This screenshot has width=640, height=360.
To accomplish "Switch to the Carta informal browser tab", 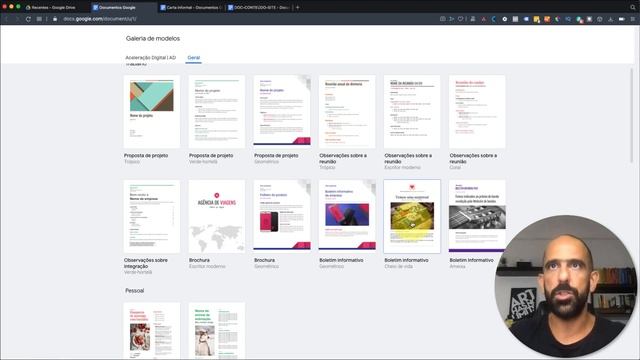I will pyautogui.click(x=191, y=7).
